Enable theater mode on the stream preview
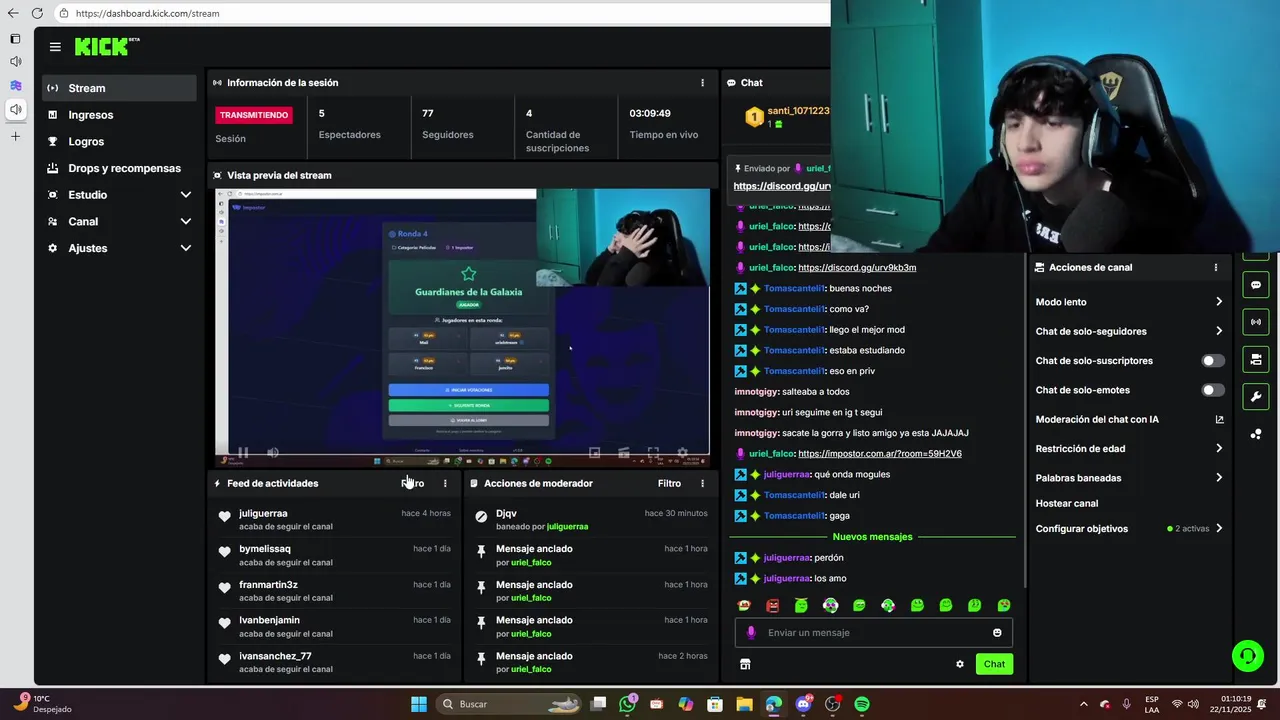Image resolution: width=1280 pixels, height=720 pixels. coord(624,453)
